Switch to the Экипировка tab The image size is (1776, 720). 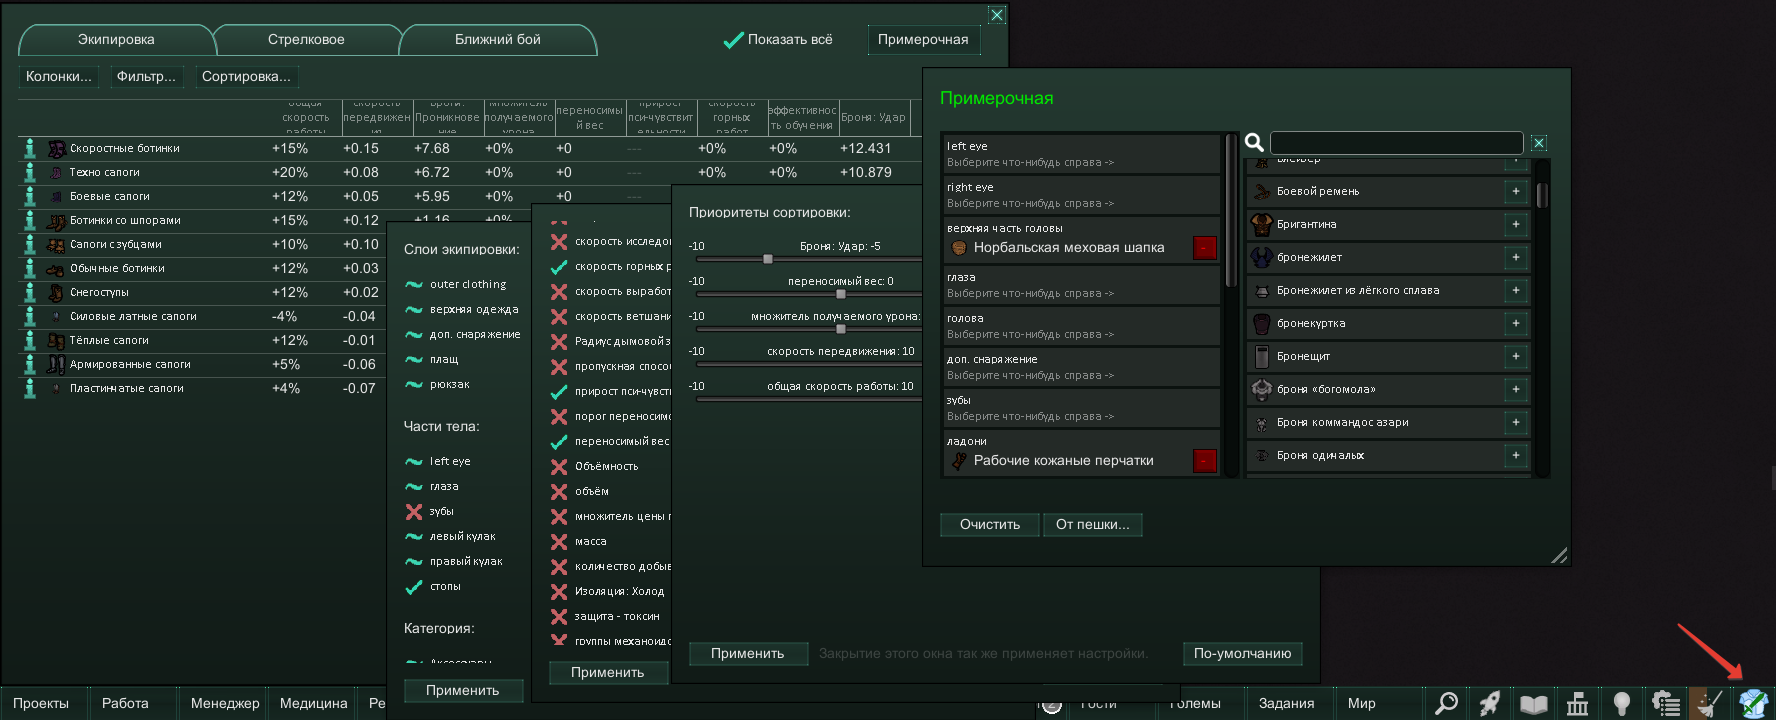click(116, 40)
